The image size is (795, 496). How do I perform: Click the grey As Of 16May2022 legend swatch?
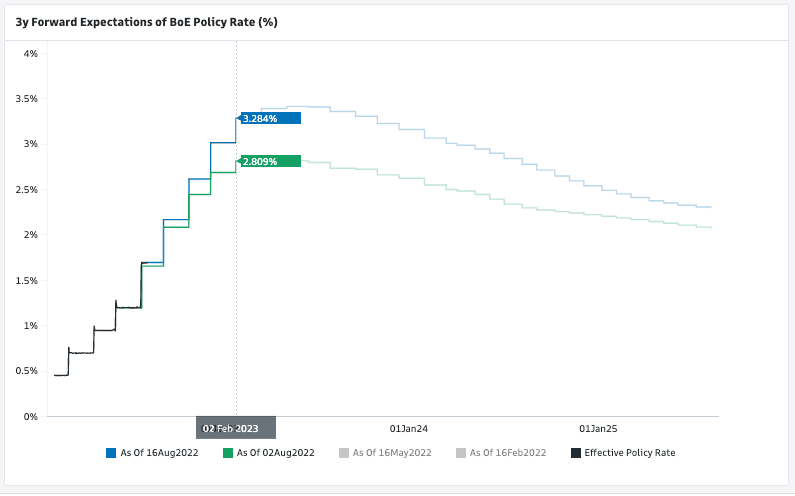pyautogui.click(x=345, y=453)
